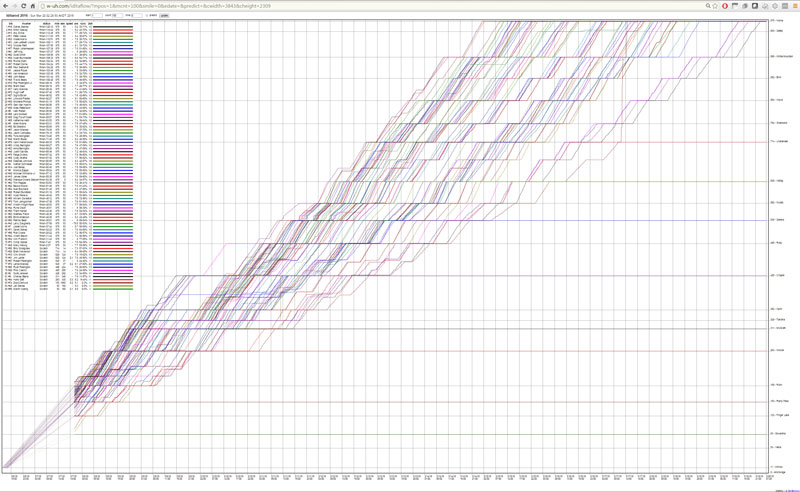Viewport: 800px width, 492px height.
Task: Click the browser forward arrow
Action: click(15, 6)
